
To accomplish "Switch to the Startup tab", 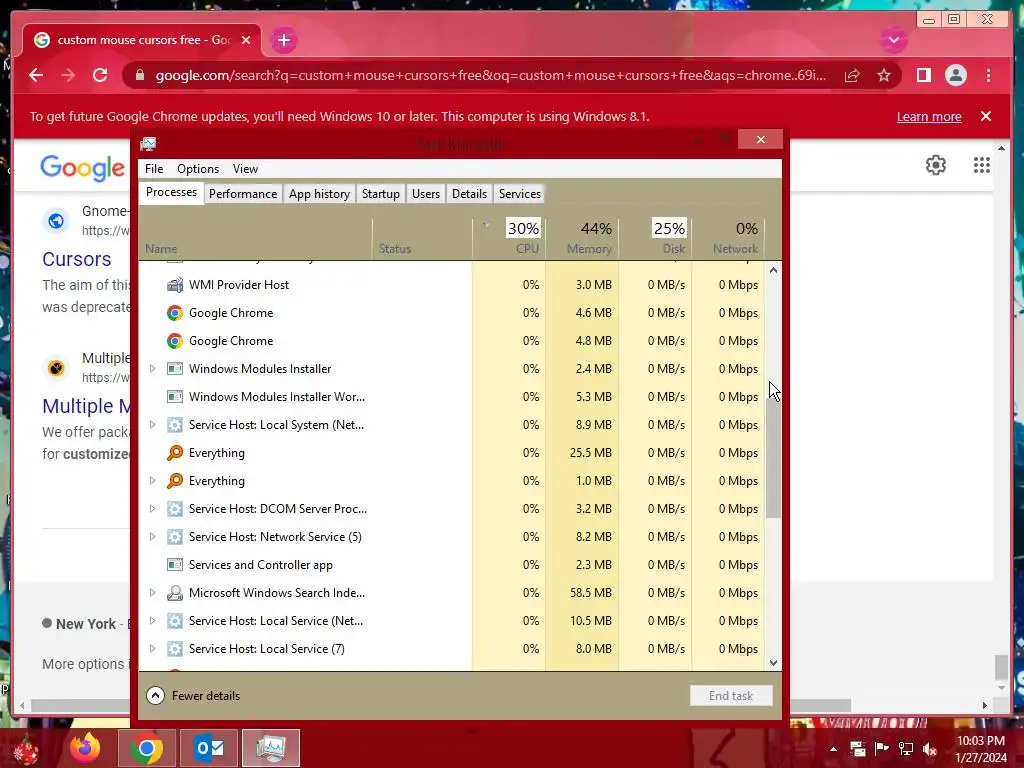I will 381,194.
